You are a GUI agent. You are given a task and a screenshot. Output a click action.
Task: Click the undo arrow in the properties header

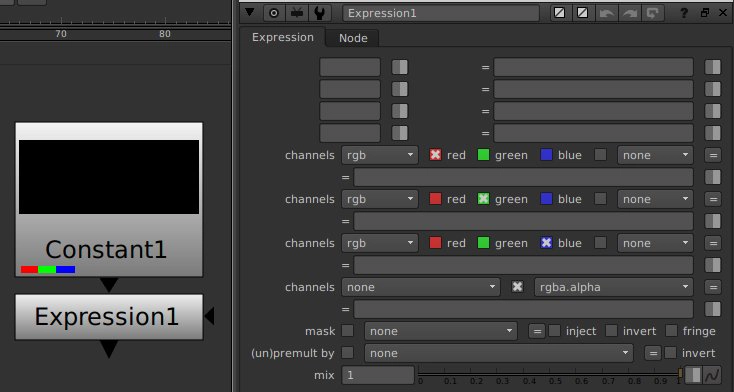(x=607, y=13)
